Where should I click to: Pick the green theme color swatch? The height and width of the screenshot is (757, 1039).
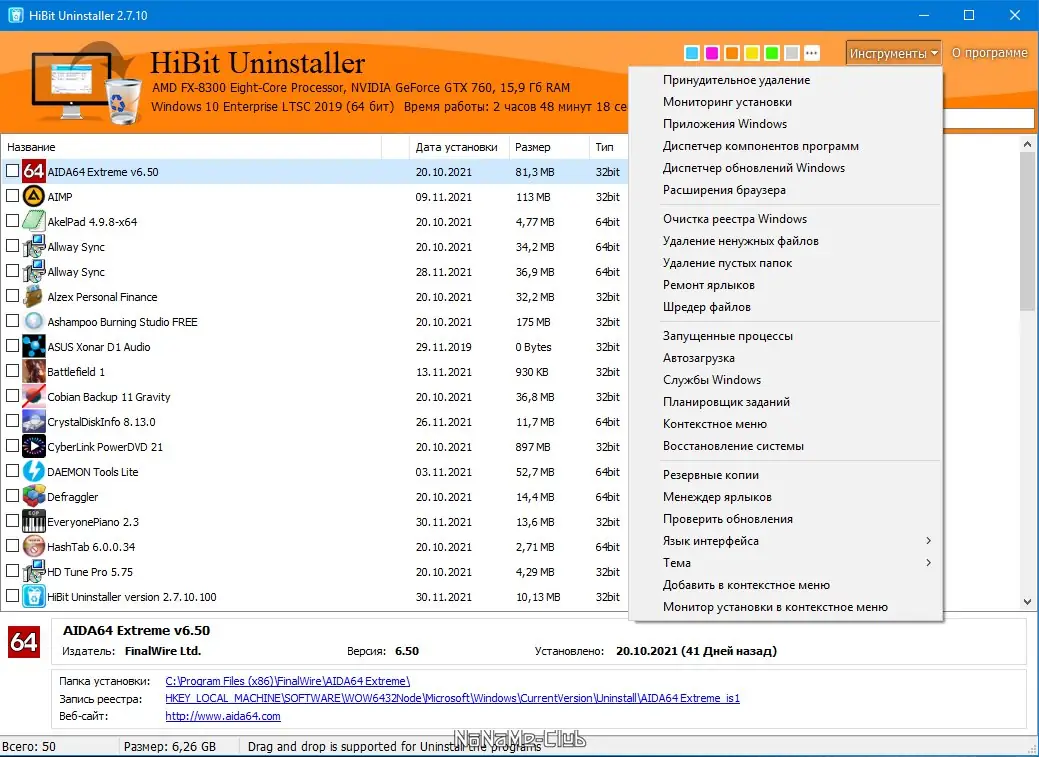(x=771, y=53)
